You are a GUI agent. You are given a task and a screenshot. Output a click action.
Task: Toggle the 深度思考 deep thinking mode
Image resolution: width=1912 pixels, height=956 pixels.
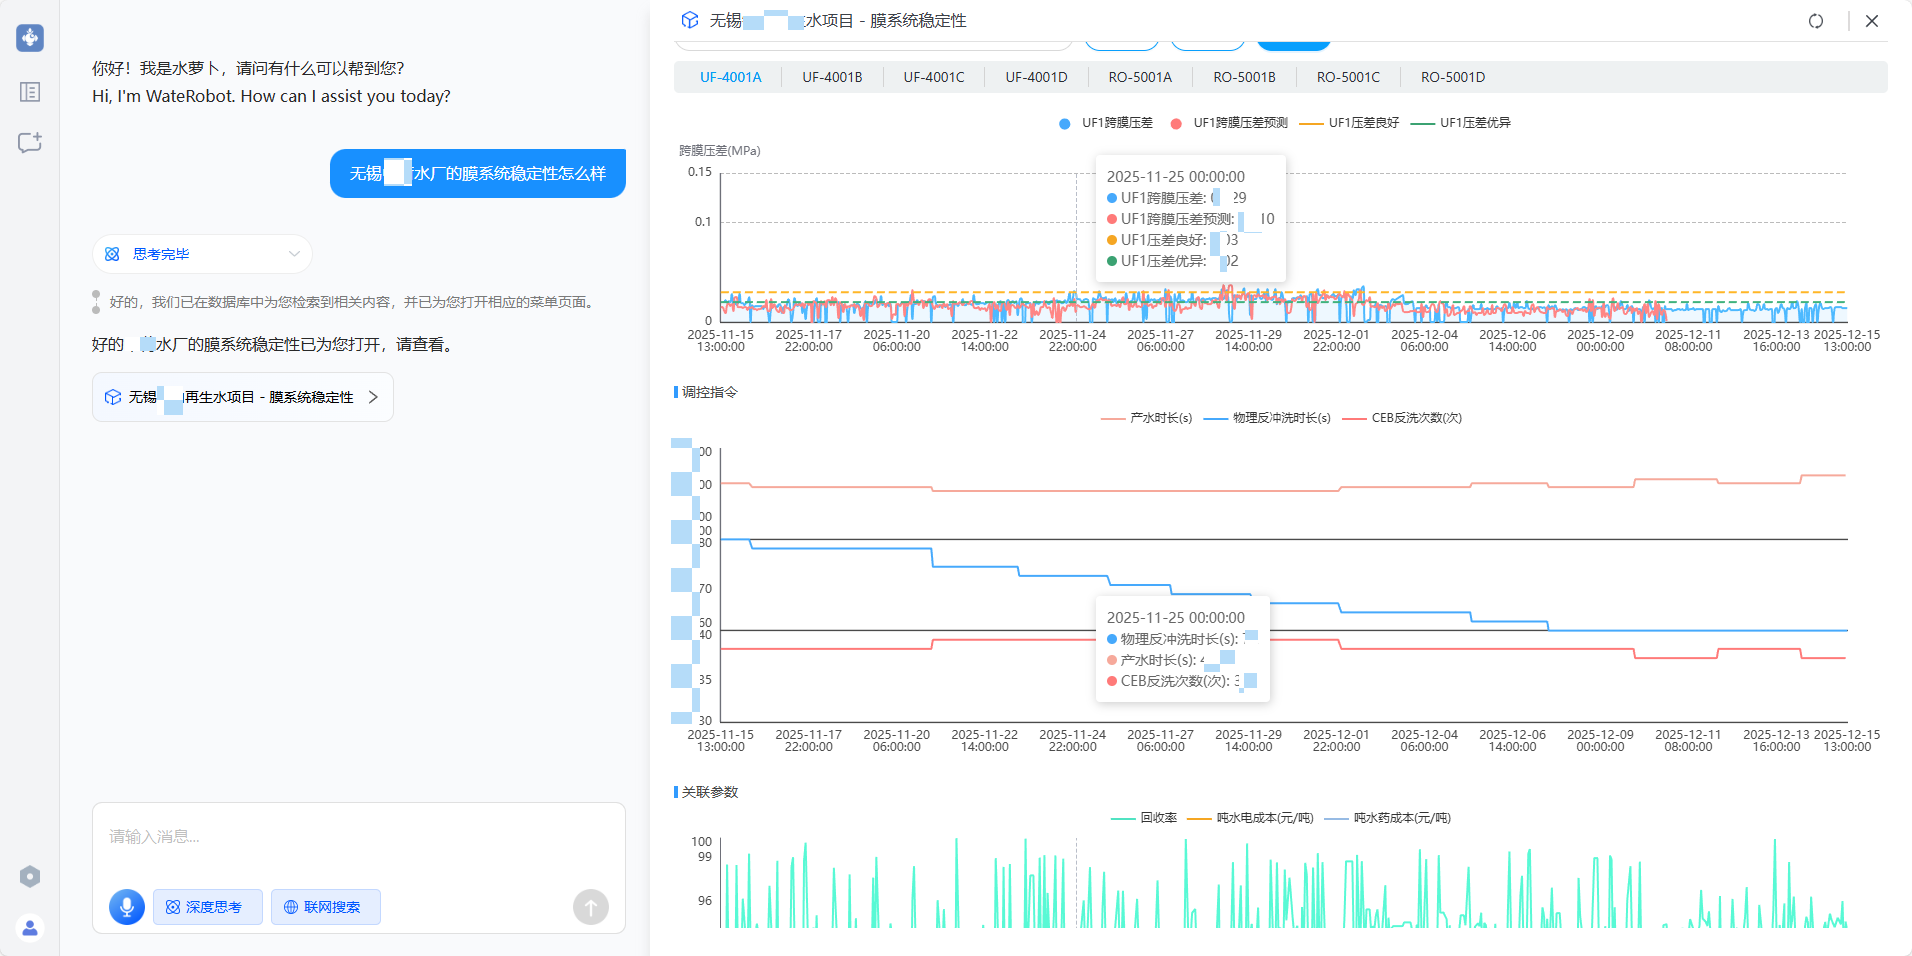click(207, 907)
